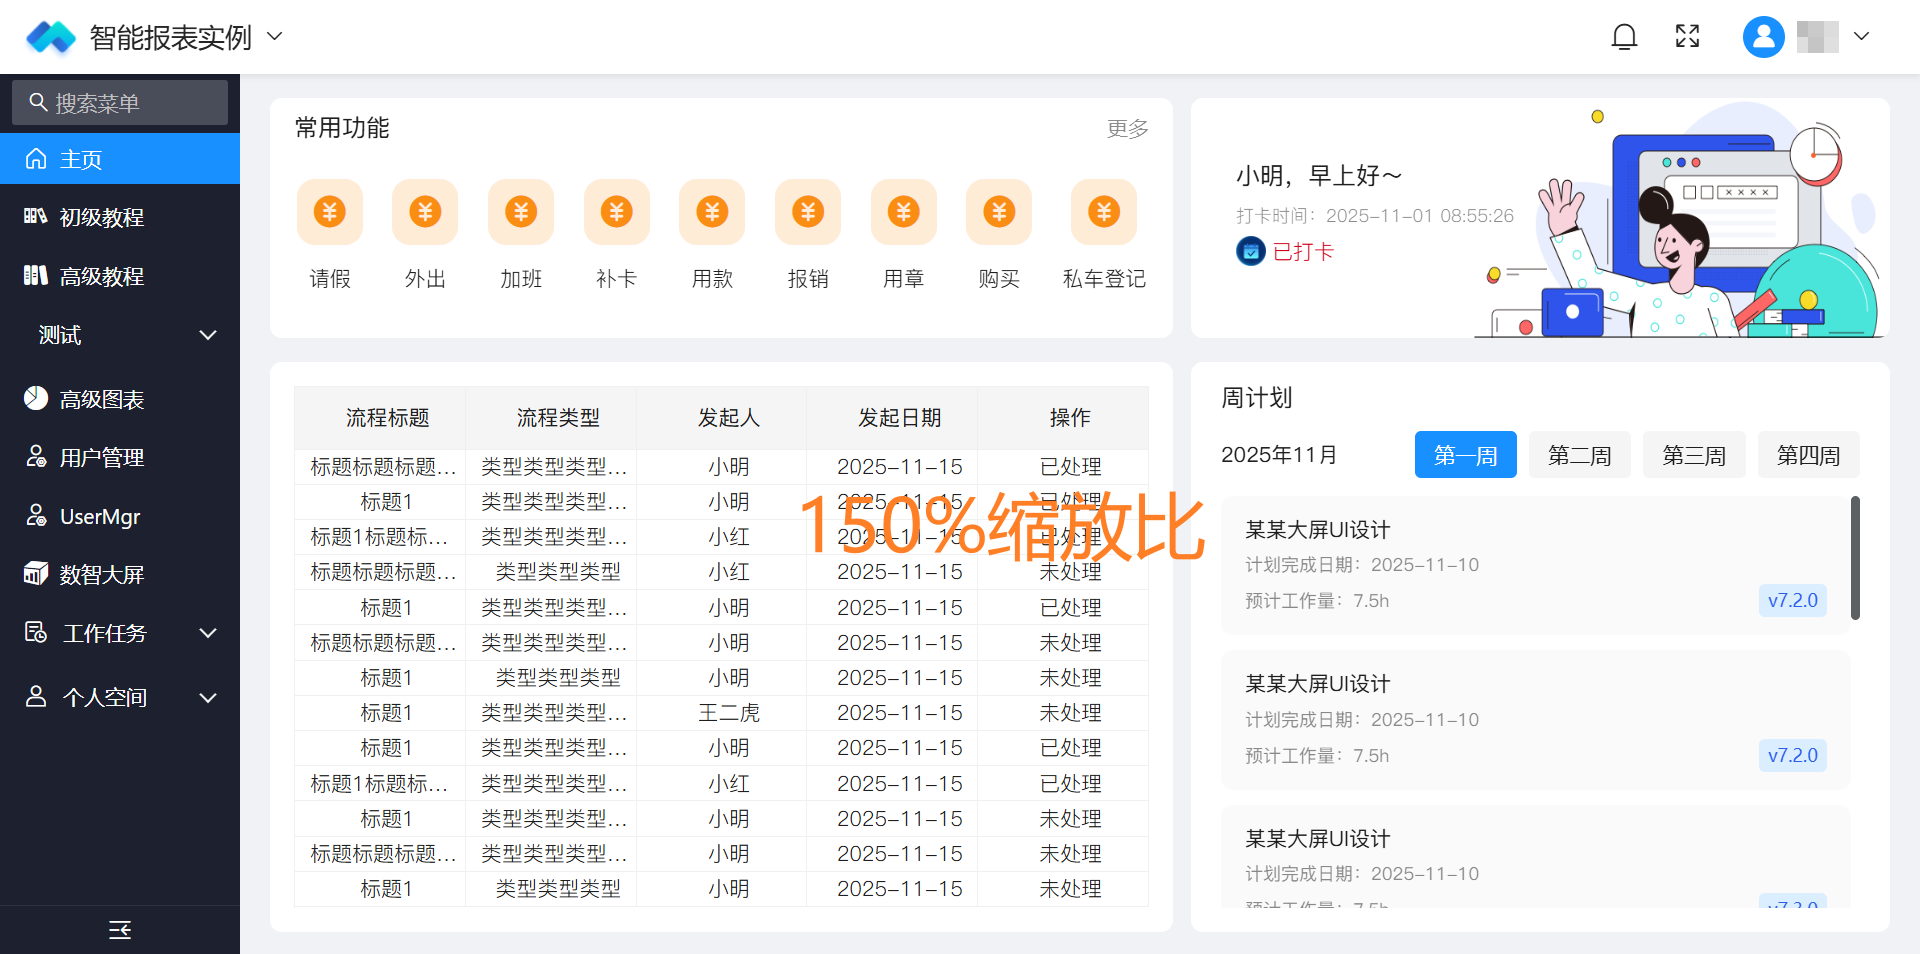Open the 购买 purchase shortcut
The height and width of the screenshot is (954, 1920).
coord(998,212)
